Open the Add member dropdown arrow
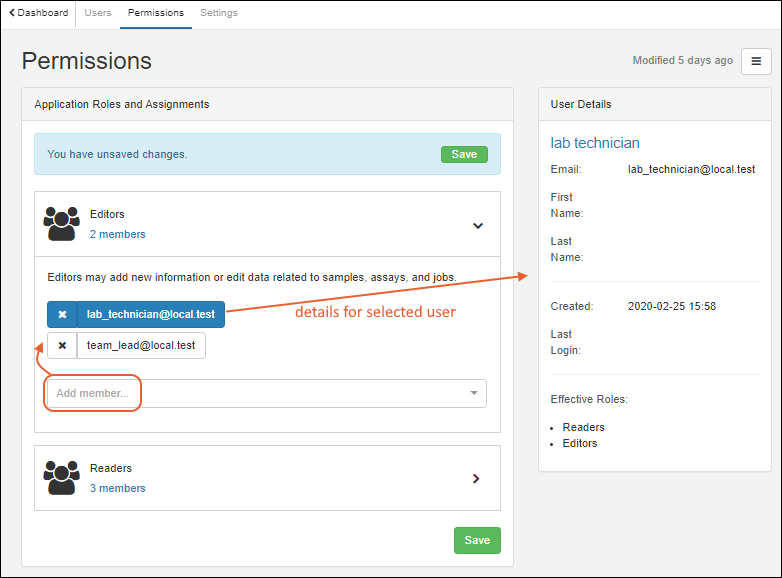782x578 pixels. coord(474,394)
